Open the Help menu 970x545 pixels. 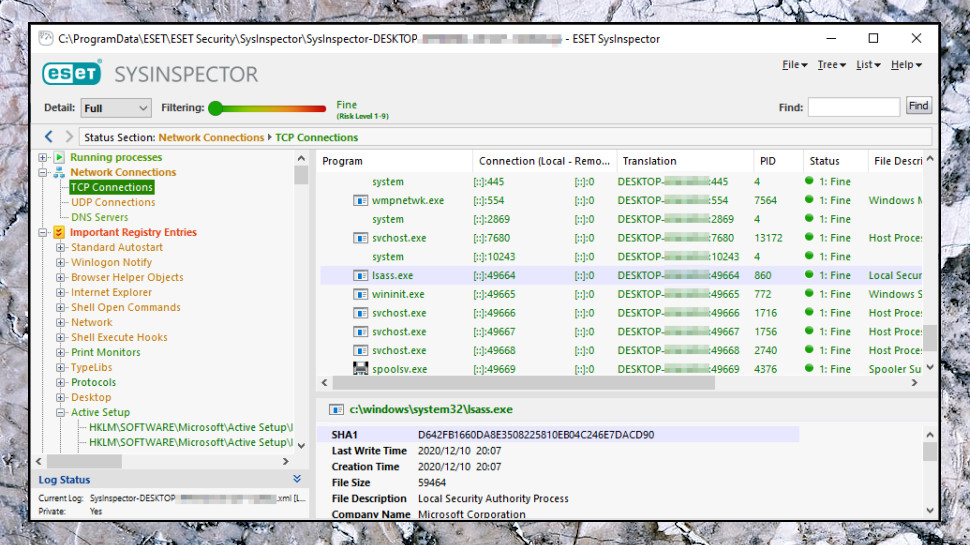point(906,64)
